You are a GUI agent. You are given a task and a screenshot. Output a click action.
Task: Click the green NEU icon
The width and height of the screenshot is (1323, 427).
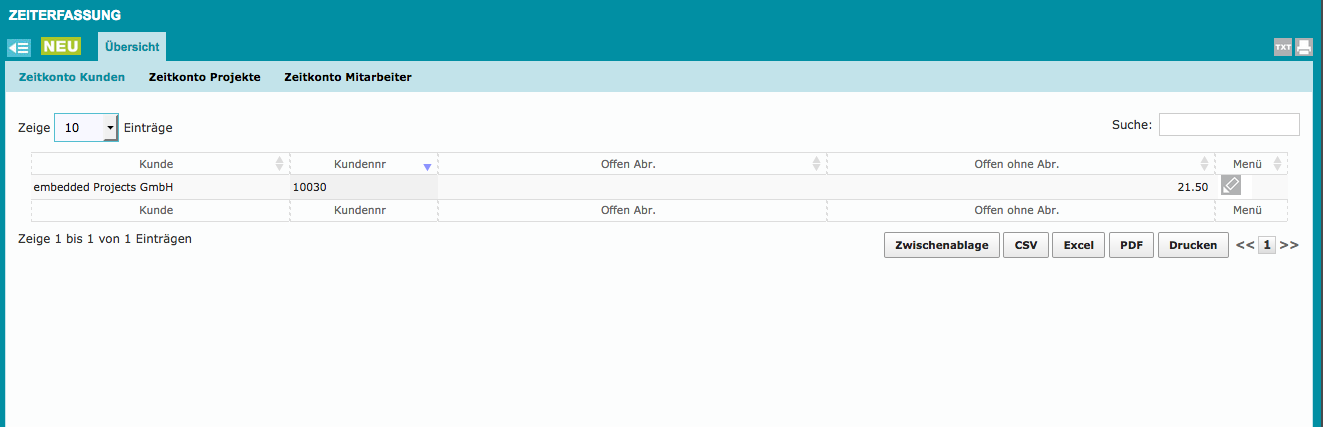(60, 47)
